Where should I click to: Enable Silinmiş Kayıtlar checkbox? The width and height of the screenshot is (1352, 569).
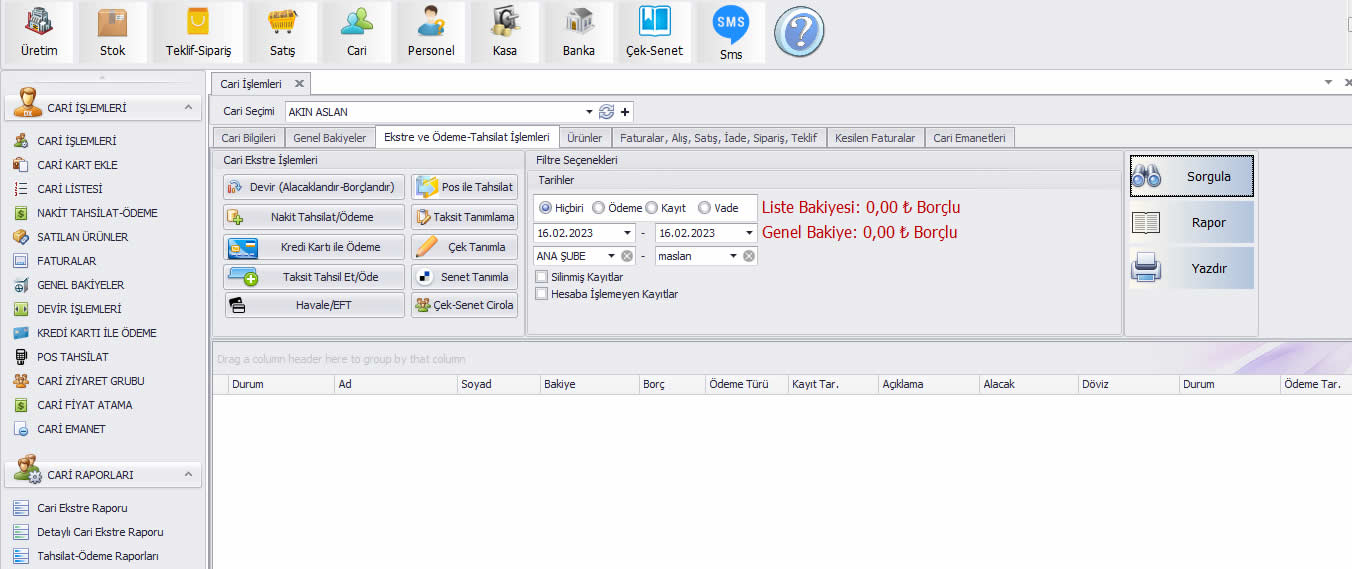tap(542, 277)
